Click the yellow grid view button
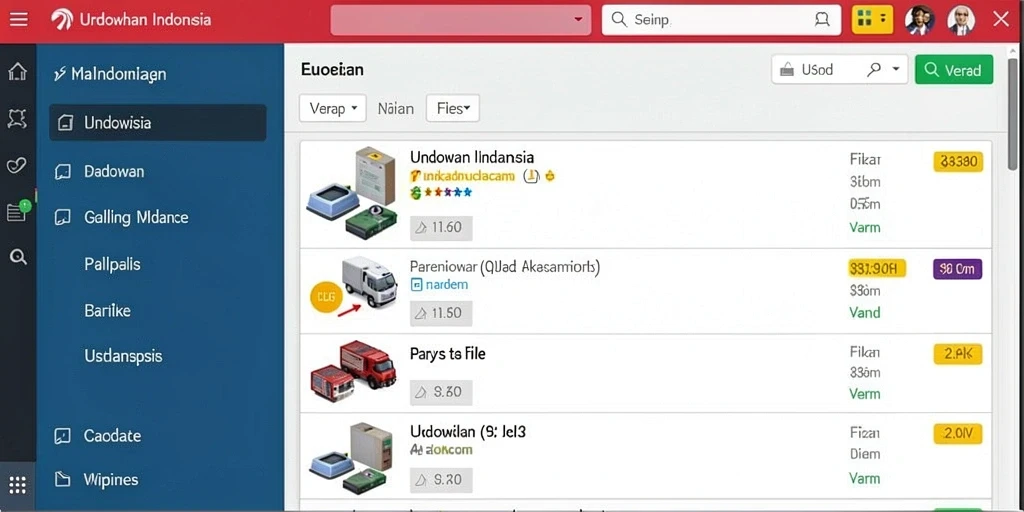1024x512 pixels. click(872, 20)
